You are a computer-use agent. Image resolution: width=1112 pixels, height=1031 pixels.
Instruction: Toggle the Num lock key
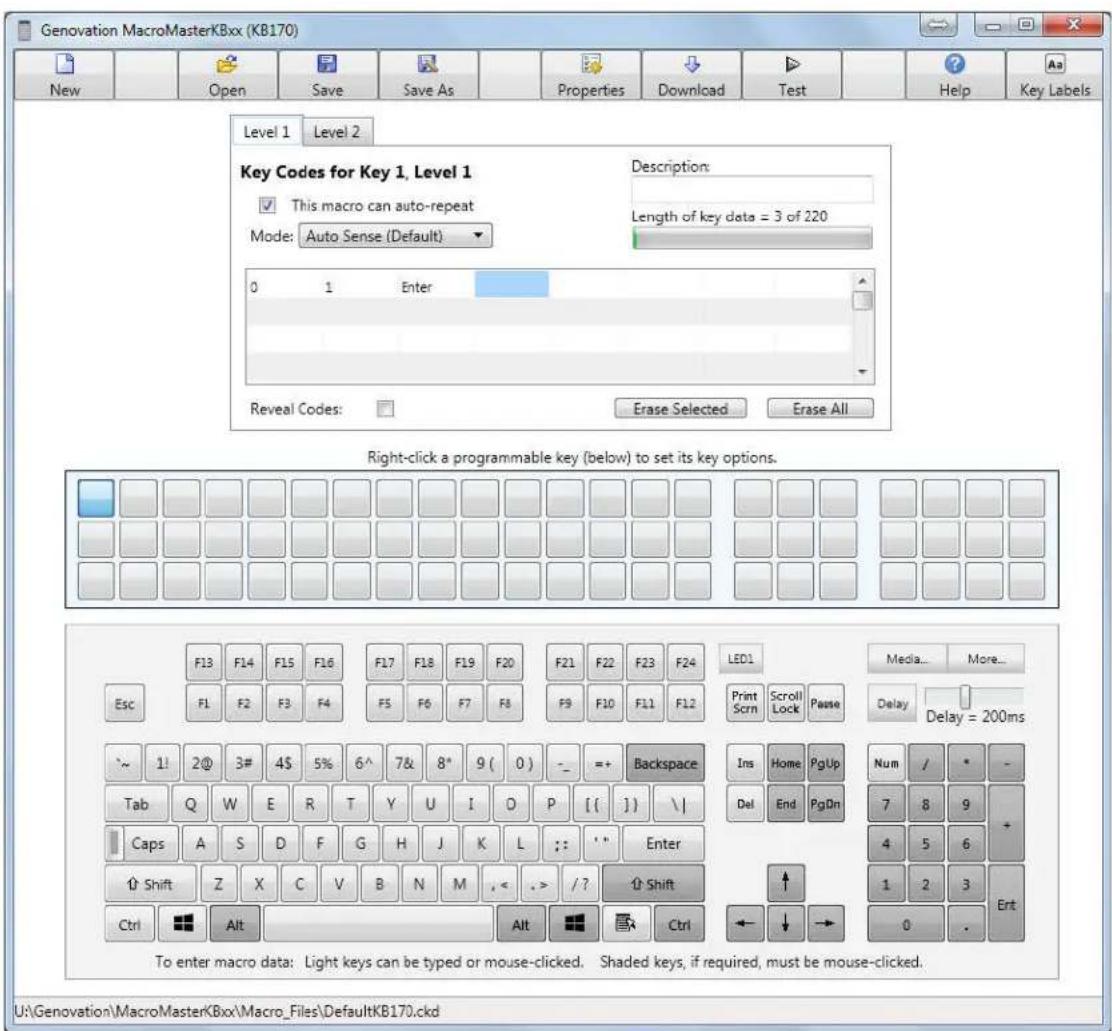click(x=886, y=763)
